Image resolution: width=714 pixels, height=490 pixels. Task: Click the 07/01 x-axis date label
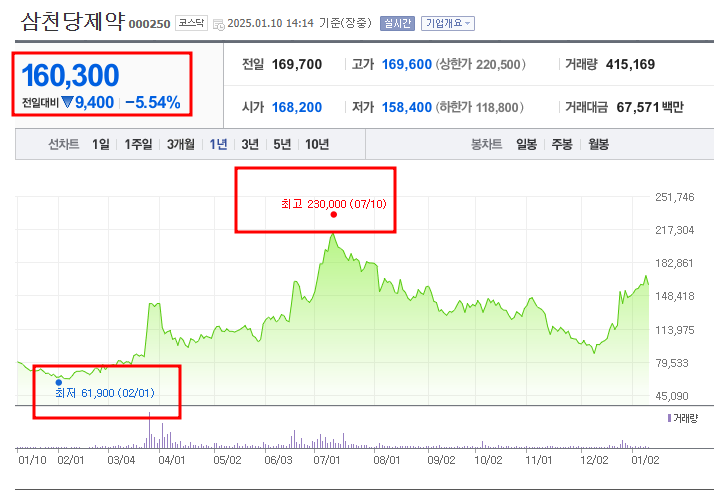(326, 460)
